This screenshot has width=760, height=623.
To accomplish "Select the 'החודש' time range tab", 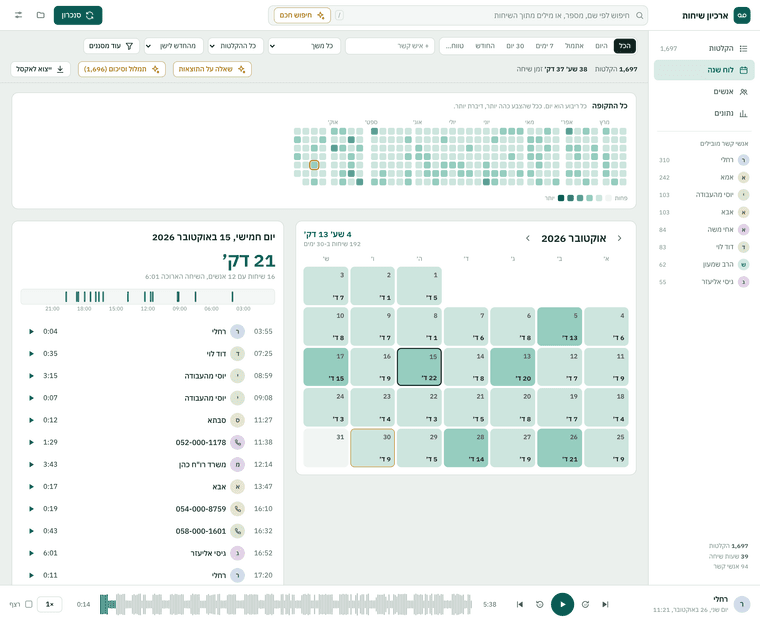I will pyautogui.click(x=485, y=46).
